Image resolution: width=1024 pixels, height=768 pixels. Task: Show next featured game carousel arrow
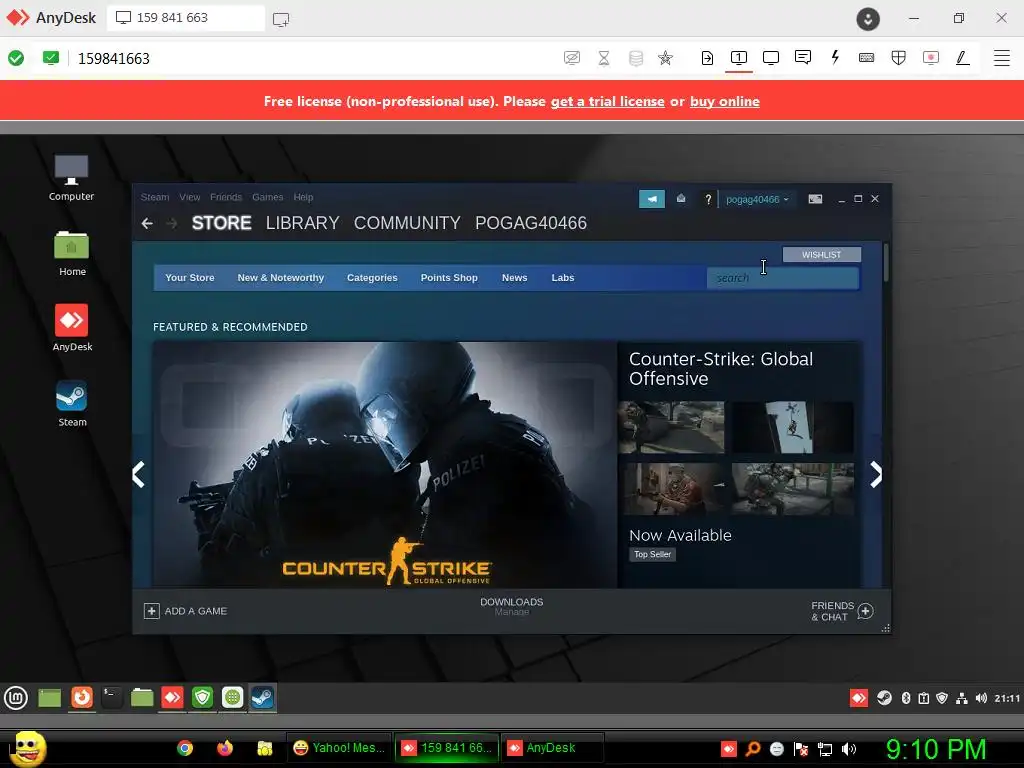[876, 475]
